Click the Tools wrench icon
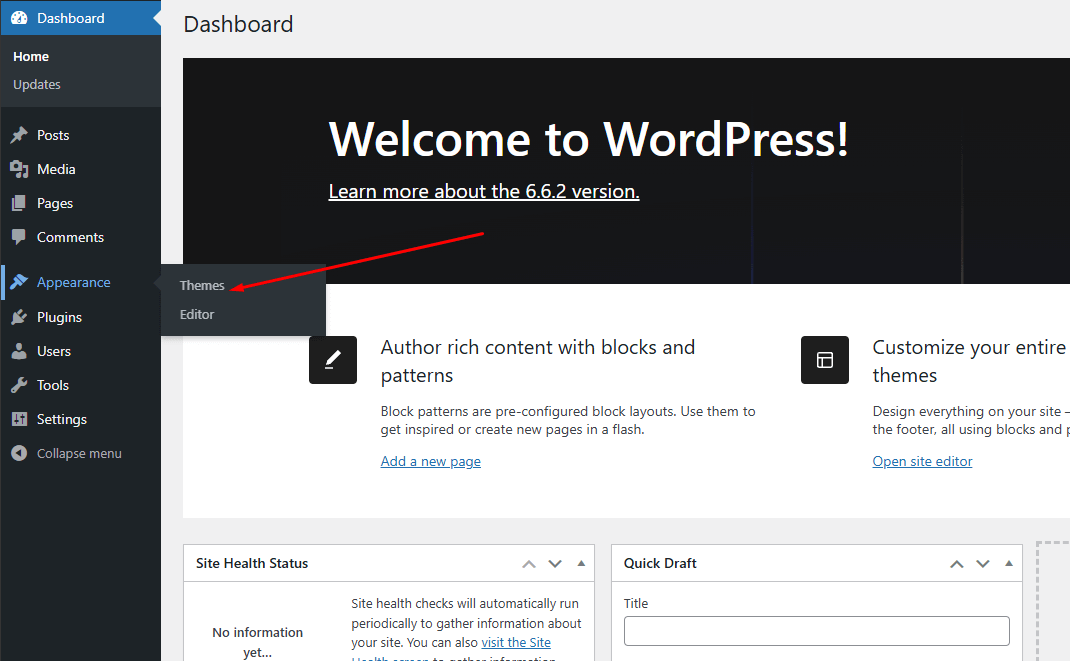Image resolution: width=1070 pixels, height=661 pixels. [19, 385]
